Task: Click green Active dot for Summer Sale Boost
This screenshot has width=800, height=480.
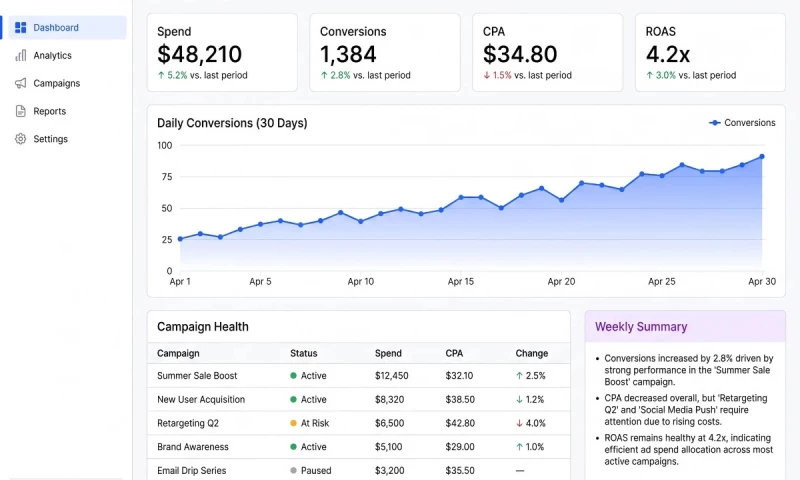Action: [x=293, y=376]
